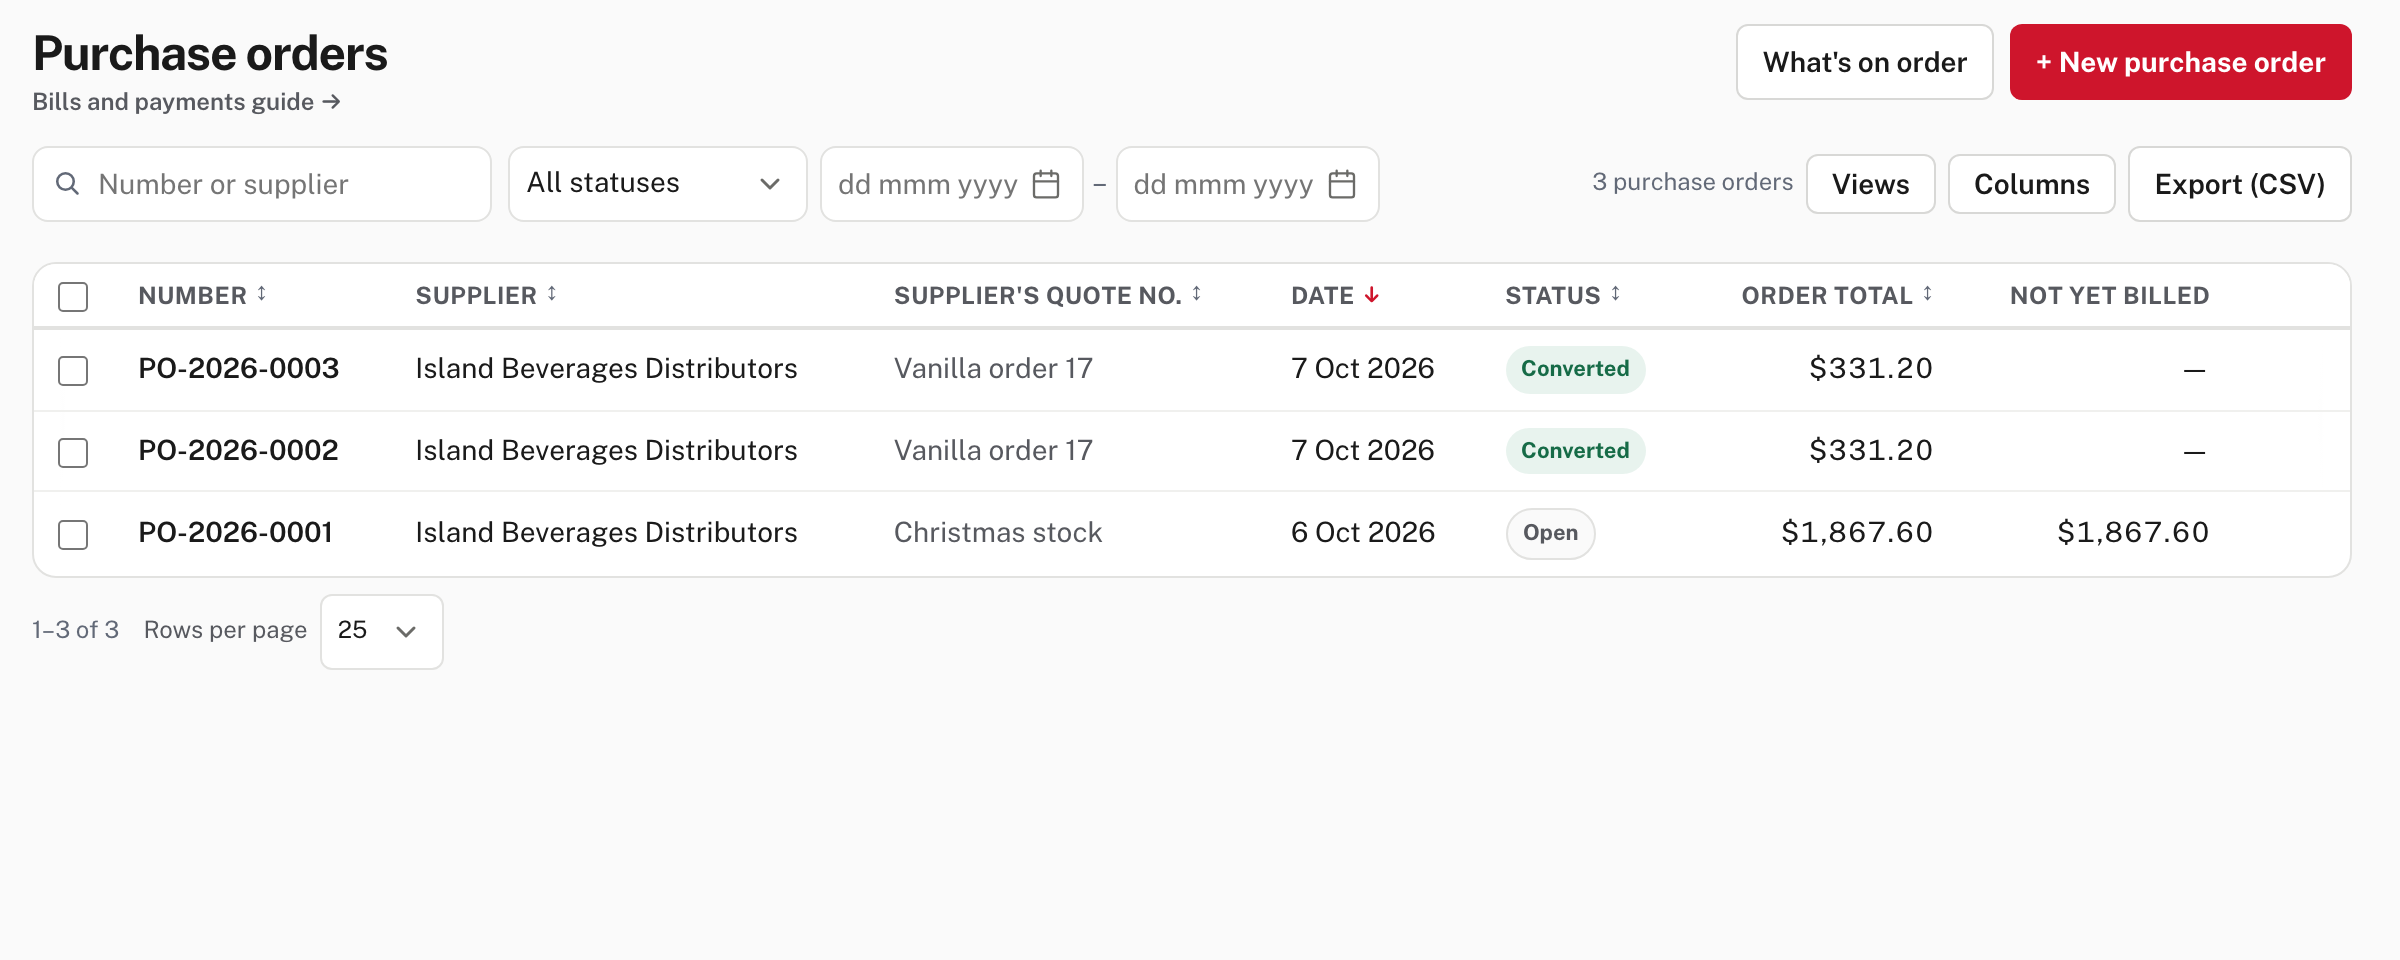Viewport: 2400px width, 960px height.
Task: Toggle Date column sort arrow
Action: tap(1372, 295)
